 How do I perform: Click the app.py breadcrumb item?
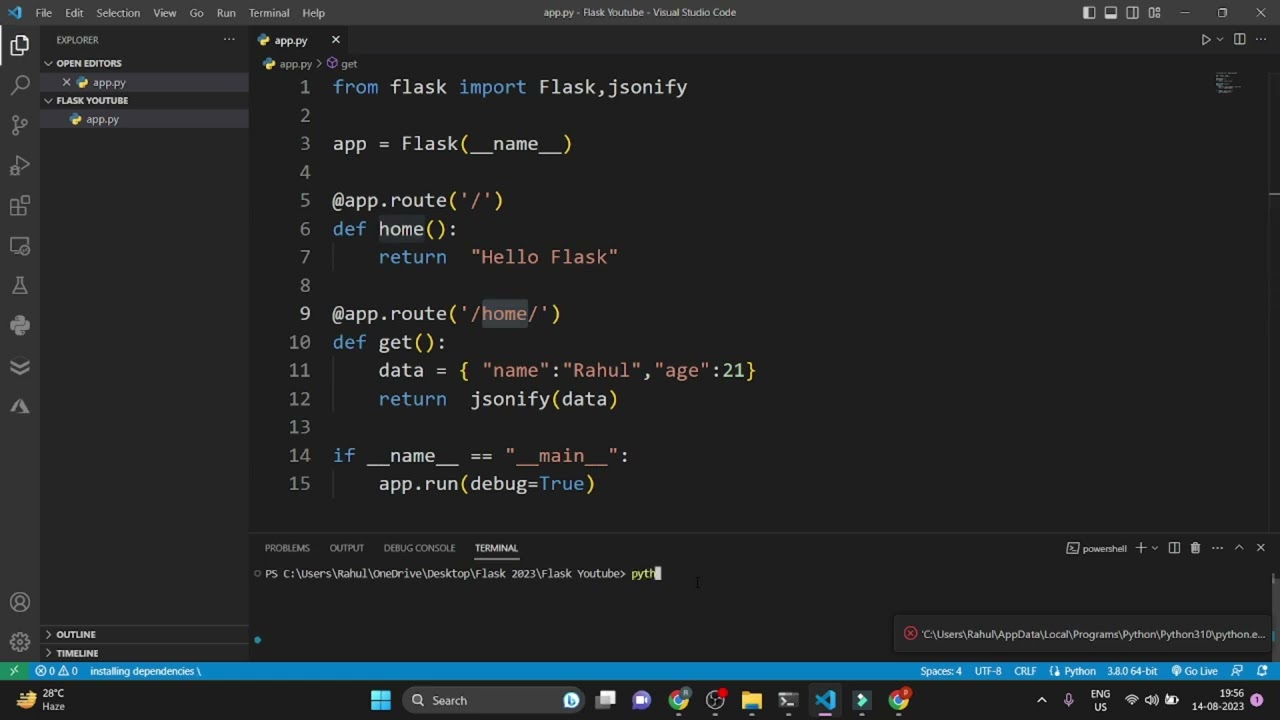pyautogui.click(x=288, y=64)
